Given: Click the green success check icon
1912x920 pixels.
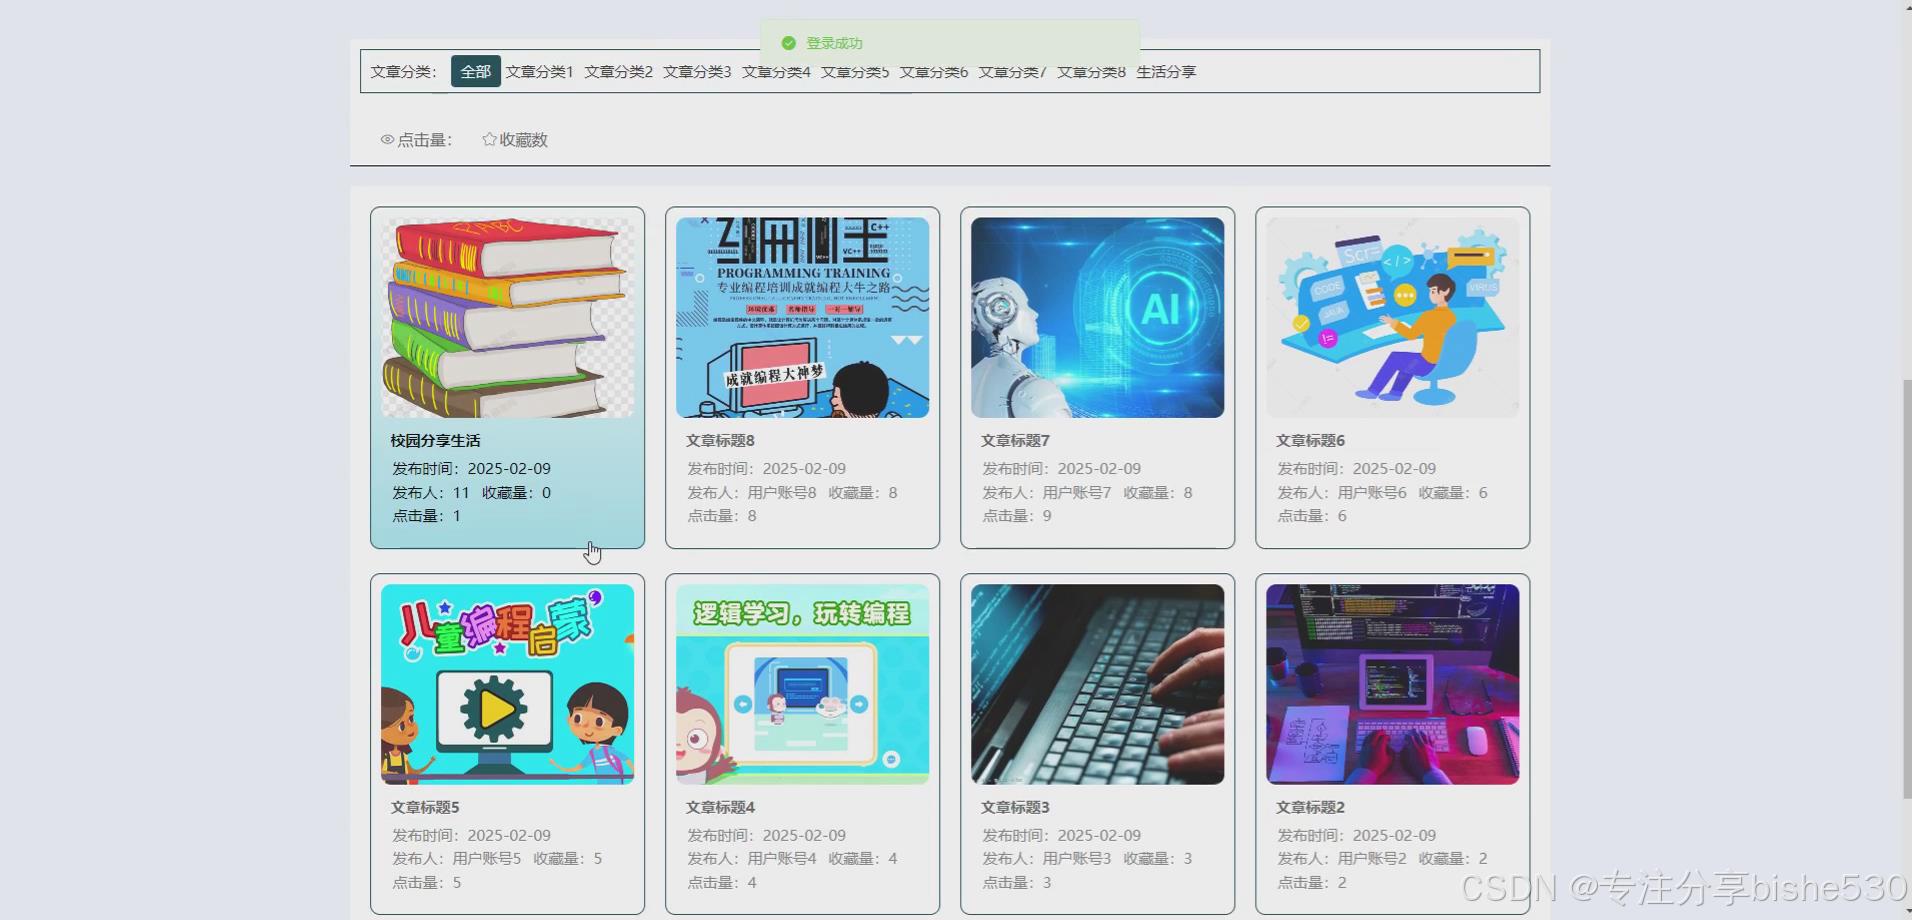Looking at the screenshot, I should click(788, 43).
